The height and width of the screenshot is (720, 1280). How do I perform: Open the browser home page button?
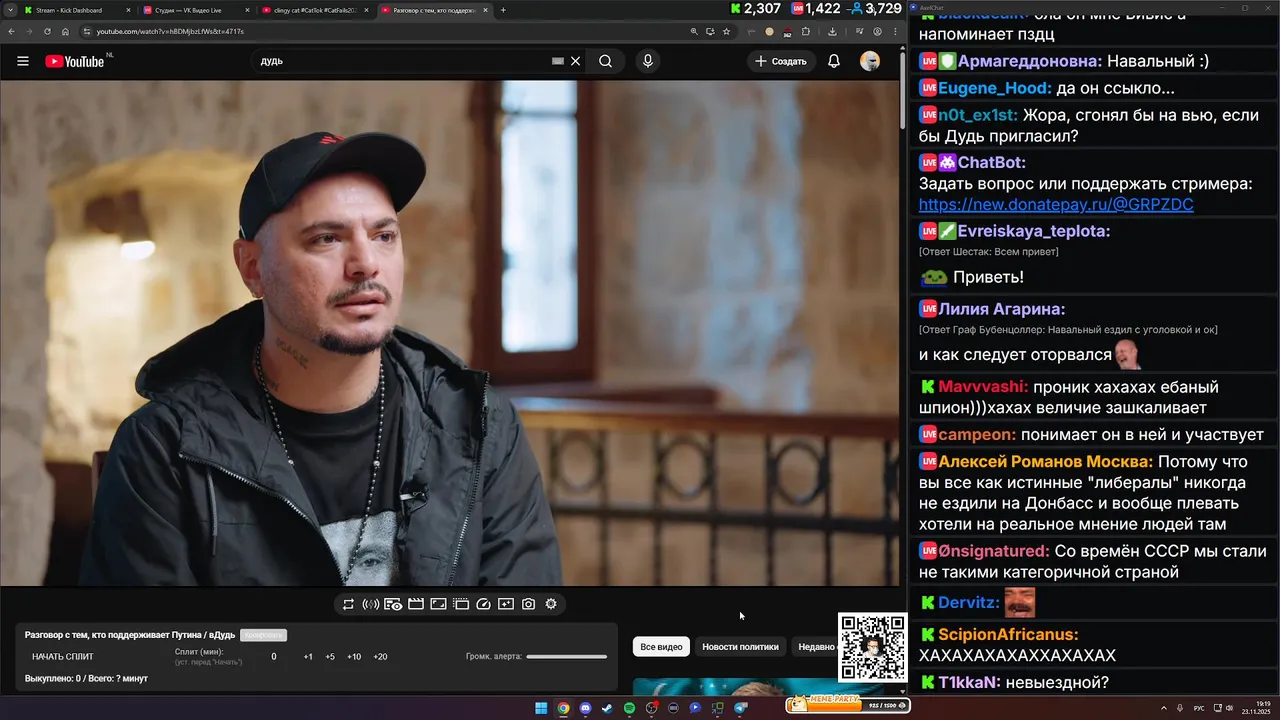pyautogui.click(x=65, y=31)
